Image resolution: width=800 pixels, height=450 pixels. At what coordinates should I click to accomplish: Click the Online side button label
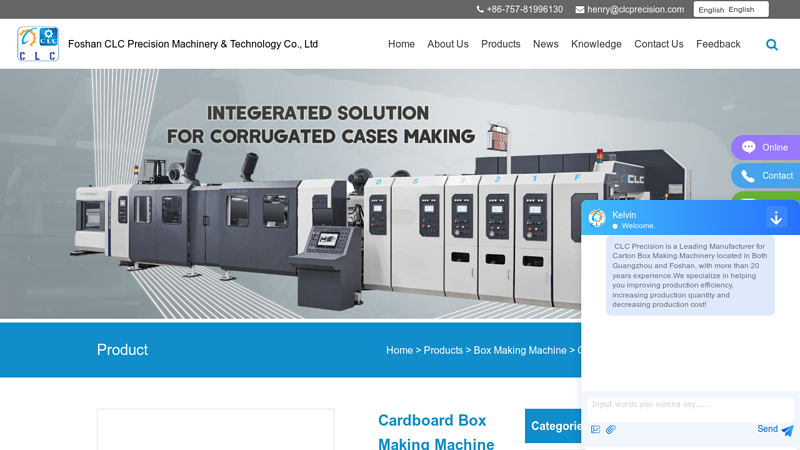tap(774, 147)
